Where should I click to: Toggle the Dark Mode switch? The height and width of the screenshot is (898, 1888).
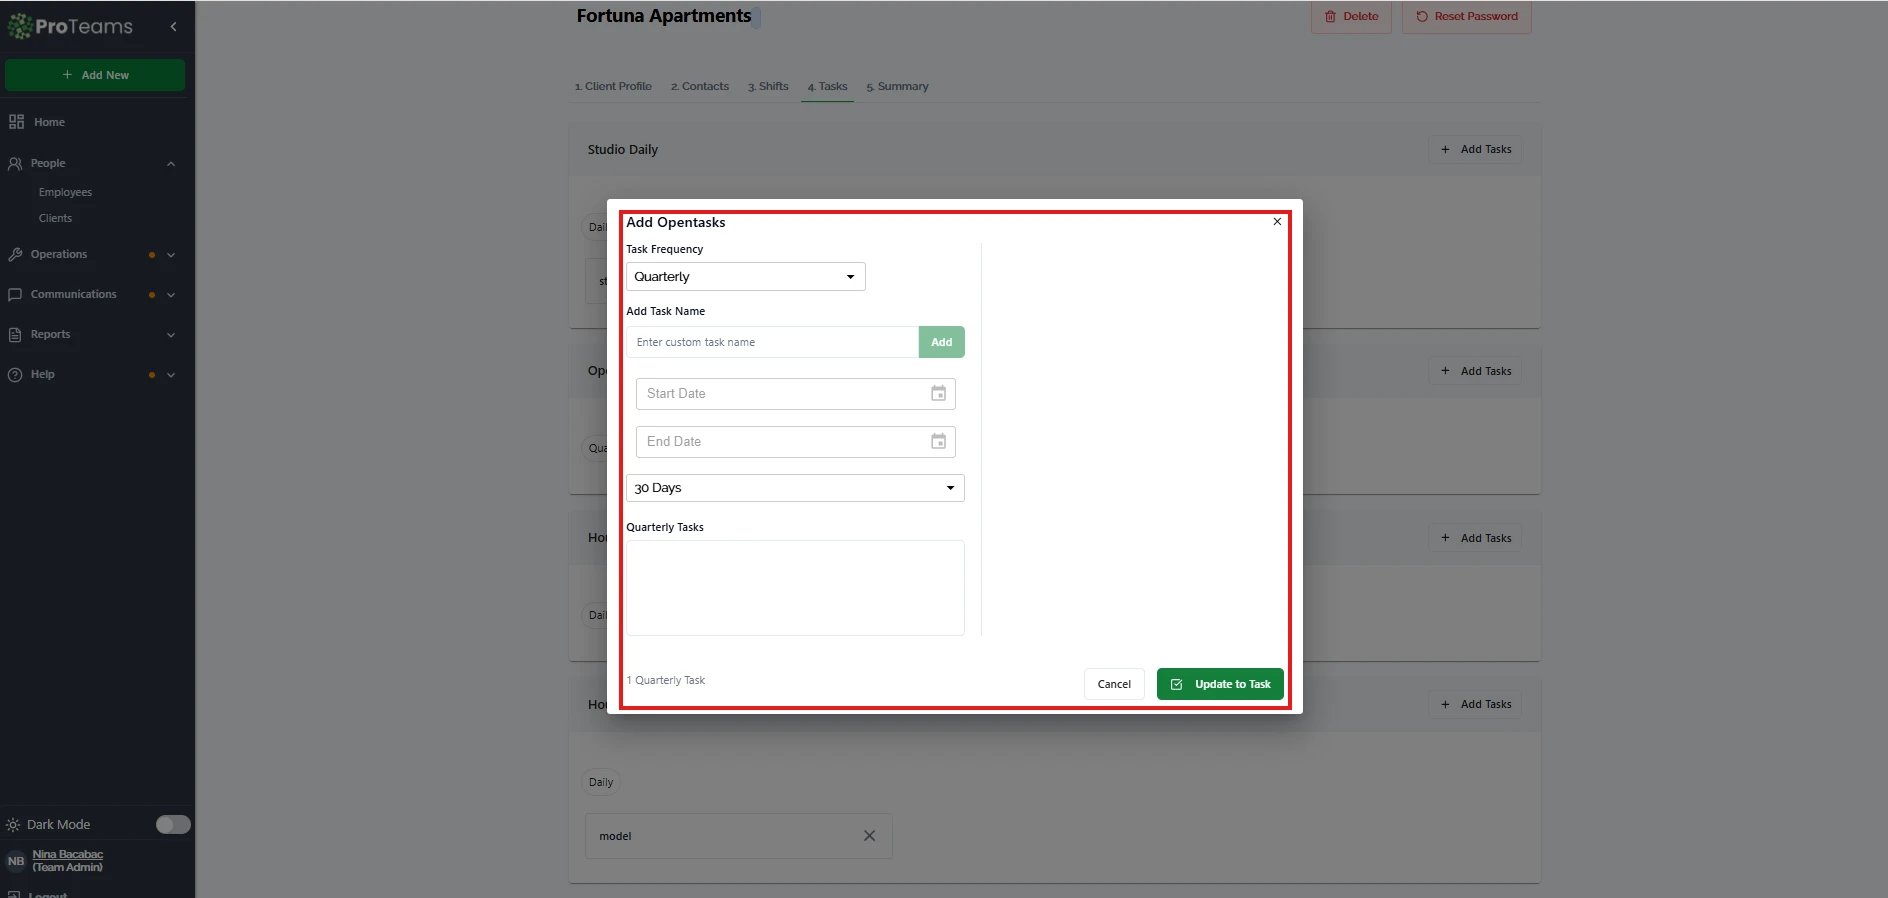pos(172,824)
